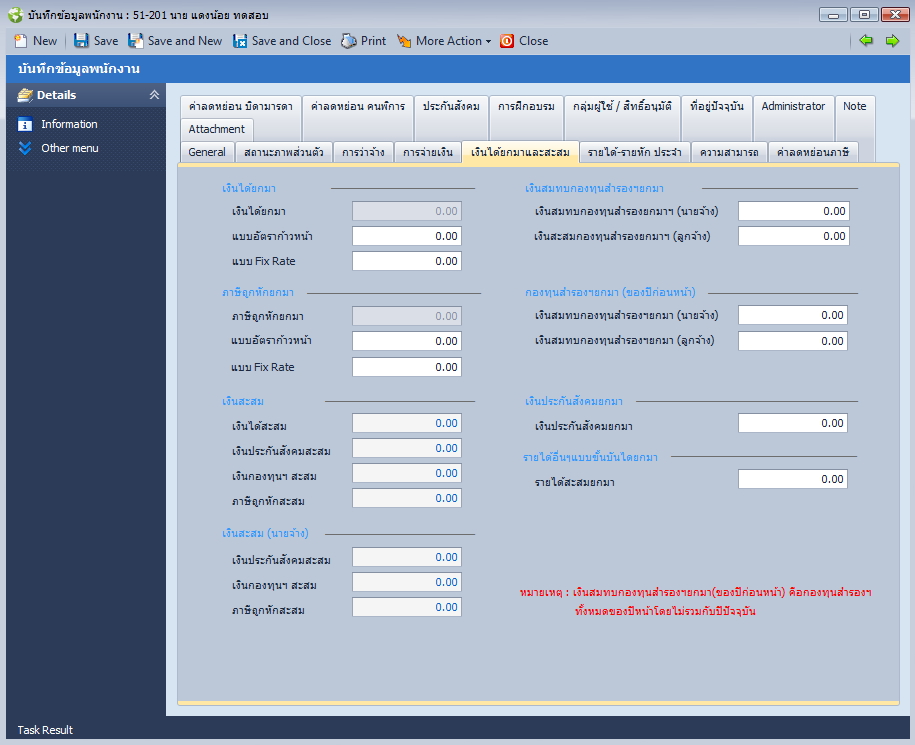
Task: Click the New document icon
Action: coord(20,41)
